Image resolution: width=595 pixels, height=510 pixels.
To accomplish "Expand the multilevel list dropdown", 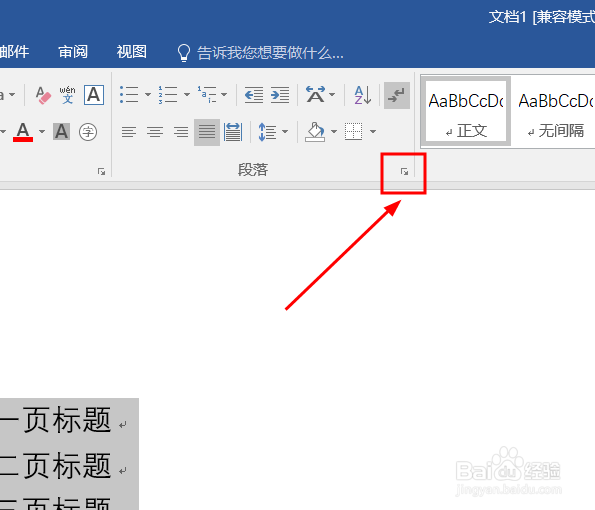I will [x=224, y=94].
